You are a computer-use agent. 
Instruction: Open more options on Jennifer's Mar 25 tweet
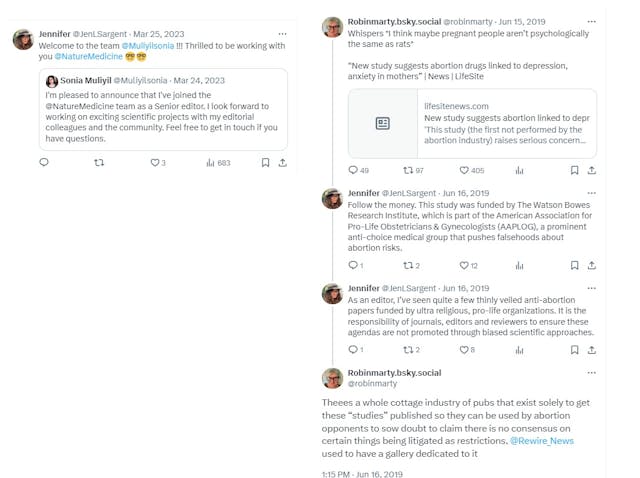(x=282, y=34)
